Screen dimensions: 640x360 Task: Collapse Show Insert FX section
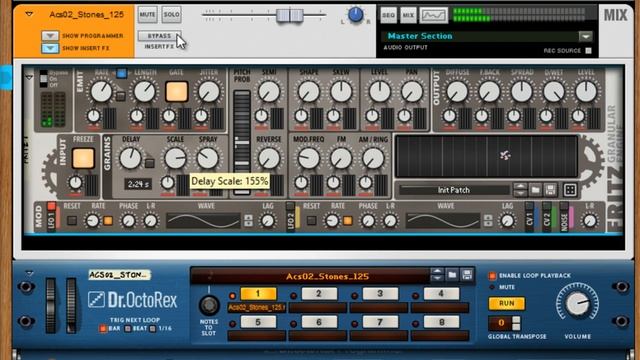click(x=50, y=48)
